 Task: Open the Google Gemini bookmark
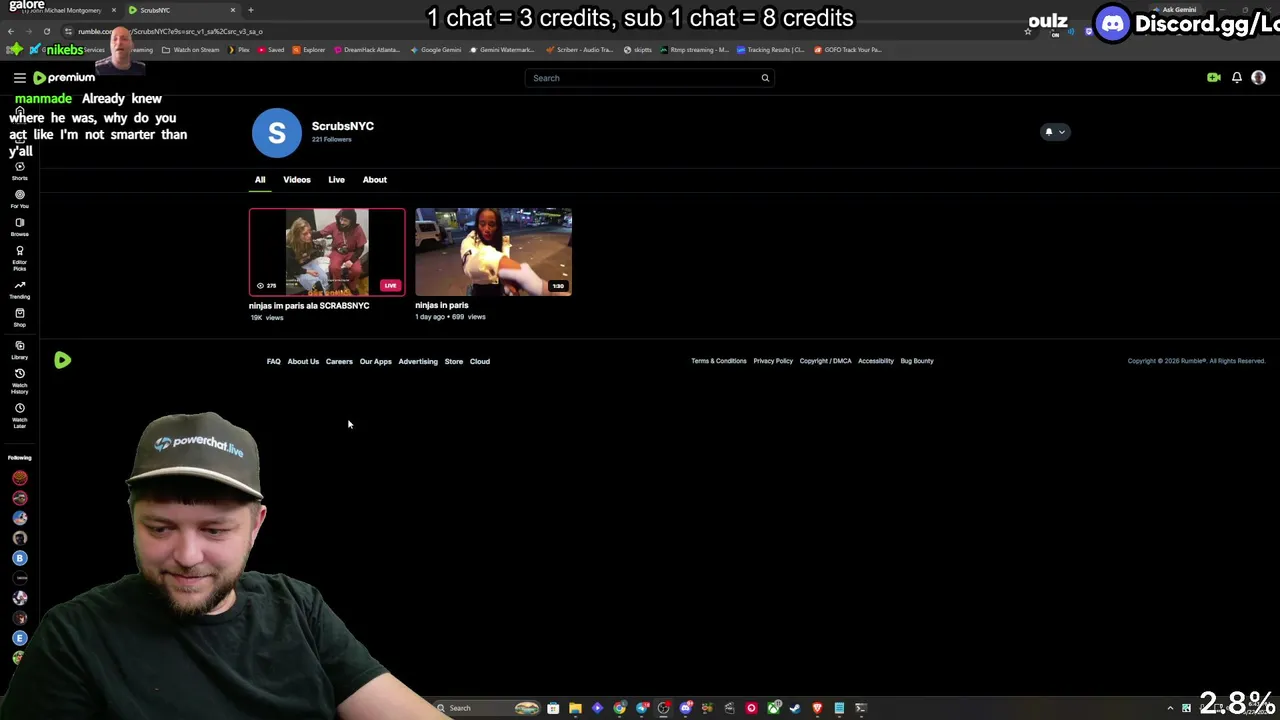435,49
